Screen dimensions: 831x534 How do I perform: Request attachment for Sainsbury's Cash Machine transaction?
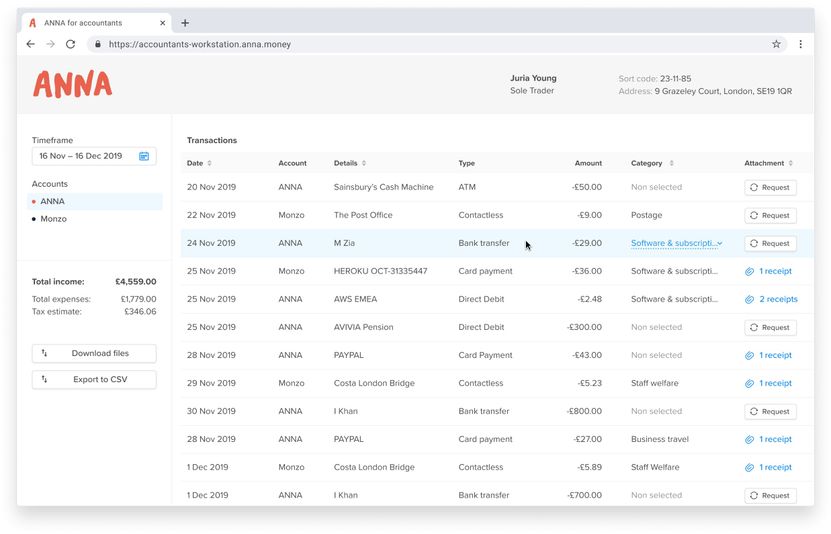[x=770, y=187]
